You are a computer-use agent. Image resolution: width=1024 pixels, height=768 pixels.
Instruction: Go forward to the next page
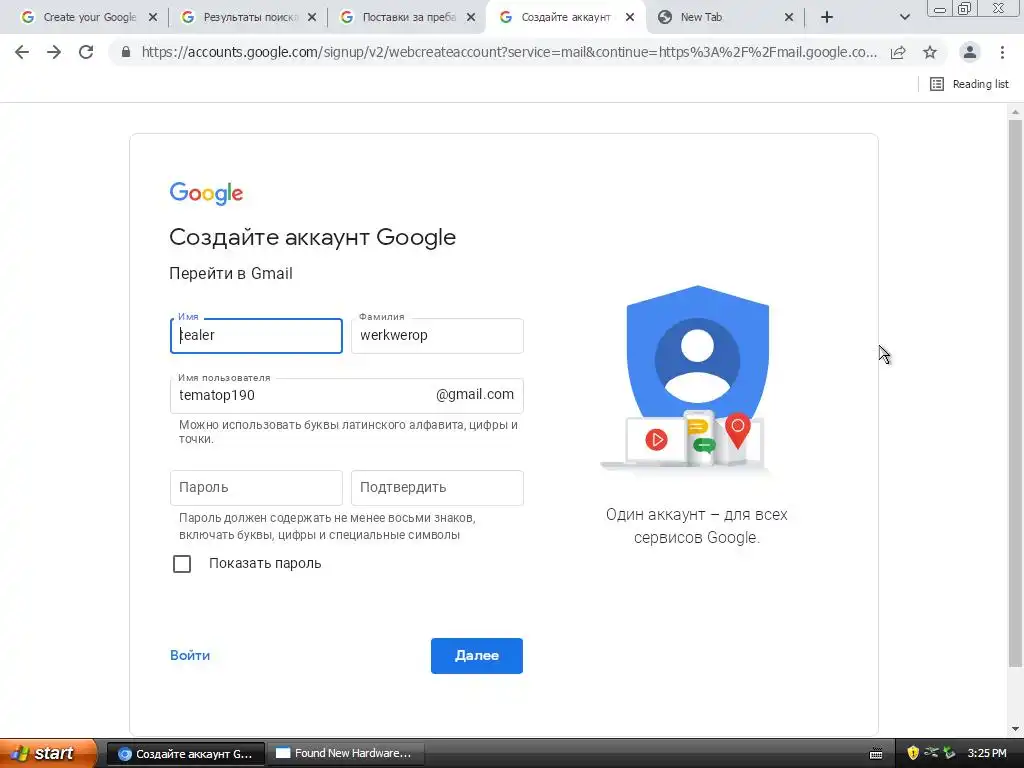(x=54, y=52)
